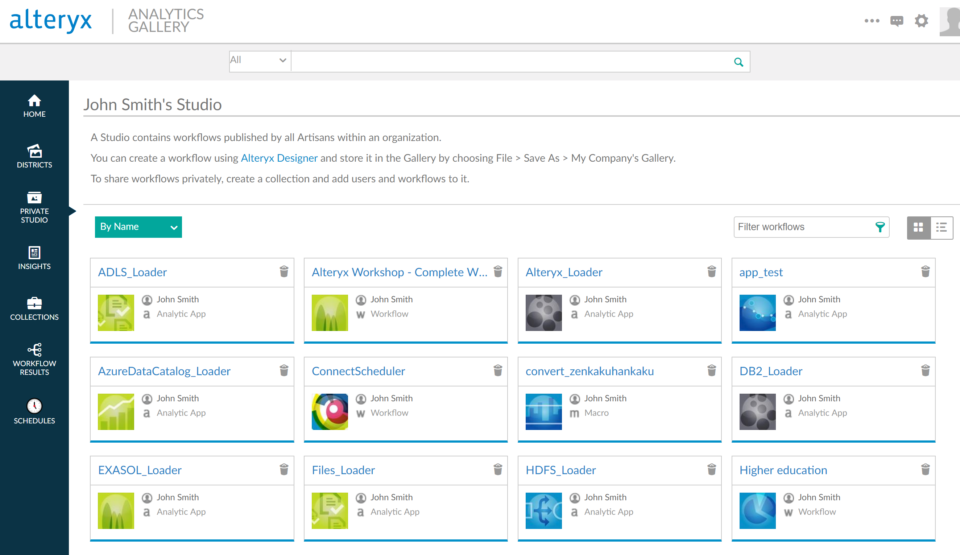Viewport: 960px width, 555px height.
Task: Click the HDFS_Loader thumbnail image
Action: coord(544,511)
